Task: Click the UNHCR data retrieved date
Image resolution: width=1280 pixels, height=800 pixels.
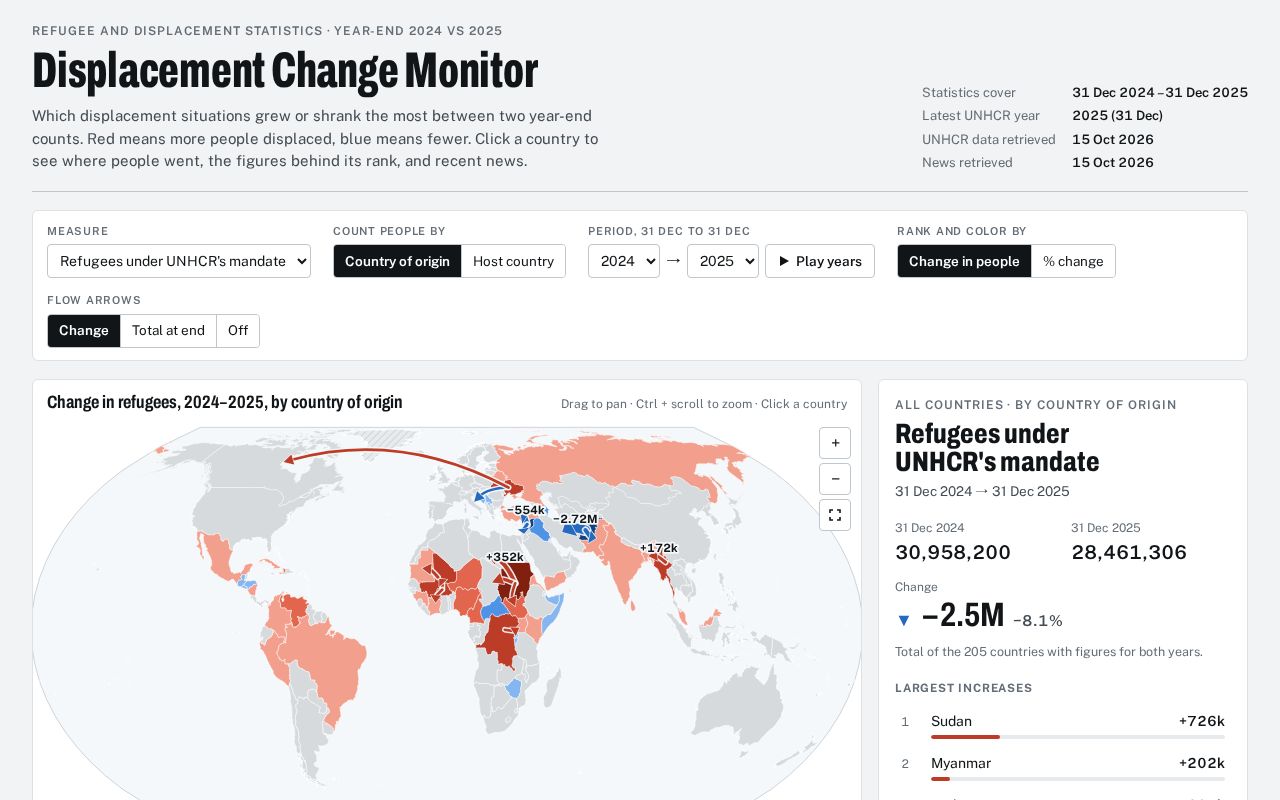Action: coord(1113,139)
